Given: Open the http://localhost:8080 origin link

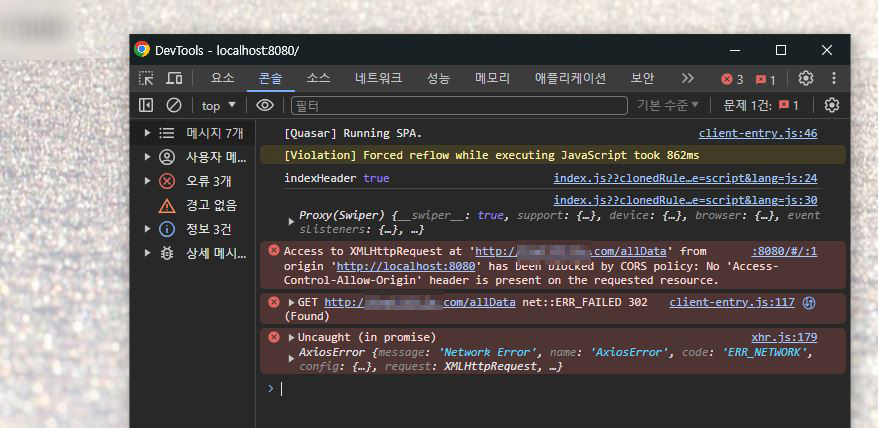Looking at the screenshot, I should pos(406,266).
